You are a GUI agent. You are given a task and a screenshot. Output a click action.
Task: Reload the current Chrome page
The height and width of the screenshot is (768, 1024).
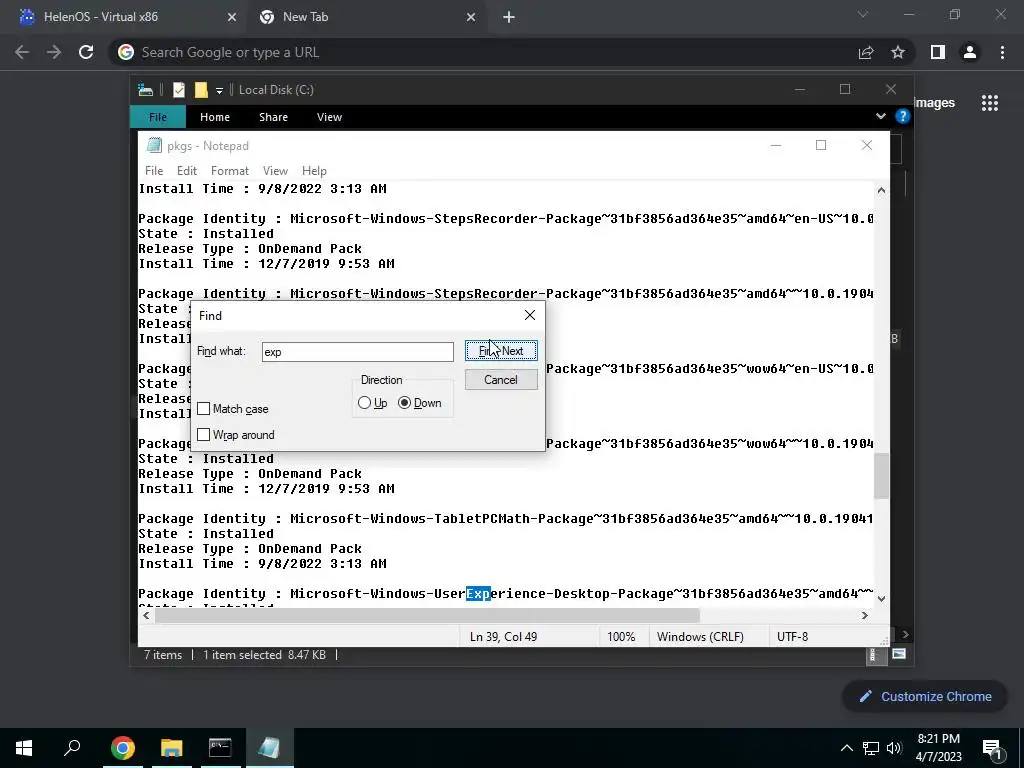(86, 52)
